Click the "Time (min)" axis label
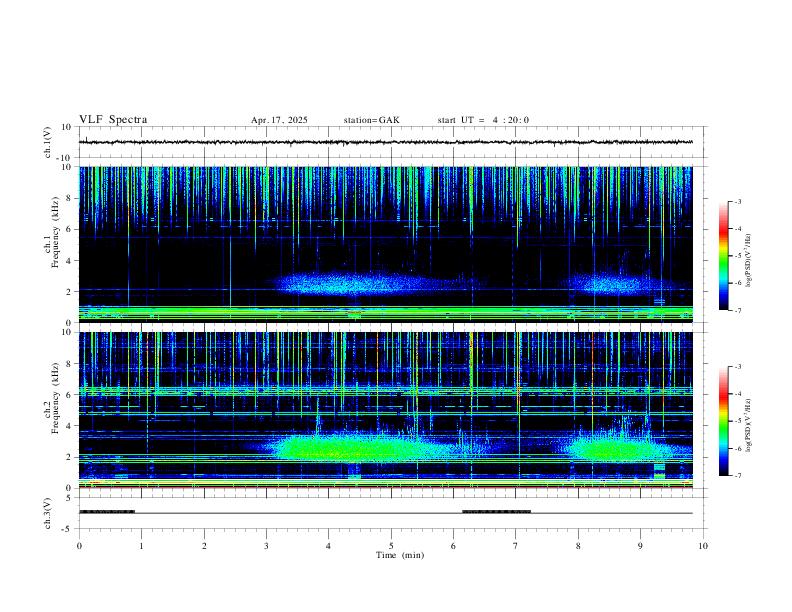Viewport: 792px width, 612px height. point(400,555)
